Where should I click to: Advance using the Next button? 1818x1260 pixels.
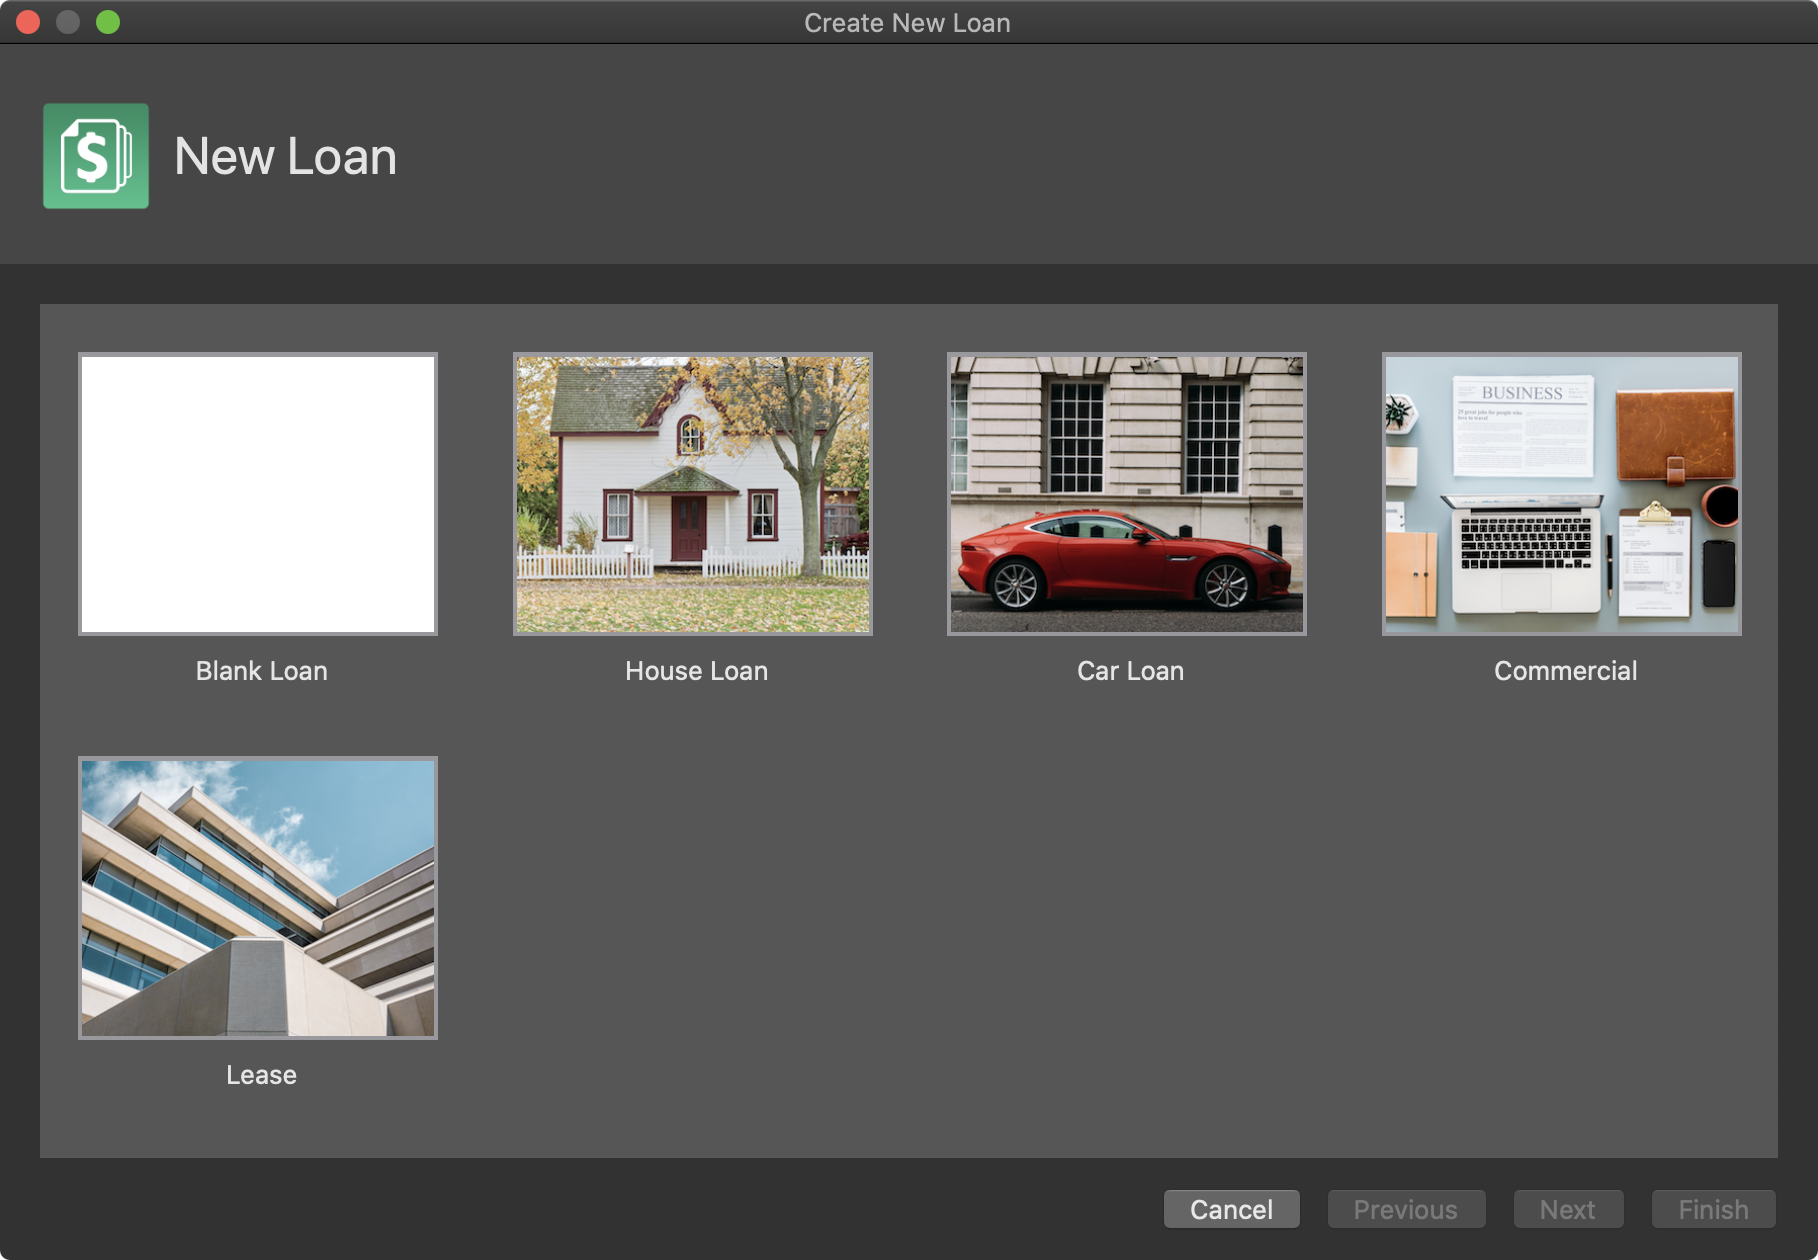click(x=1567, y=1210)
